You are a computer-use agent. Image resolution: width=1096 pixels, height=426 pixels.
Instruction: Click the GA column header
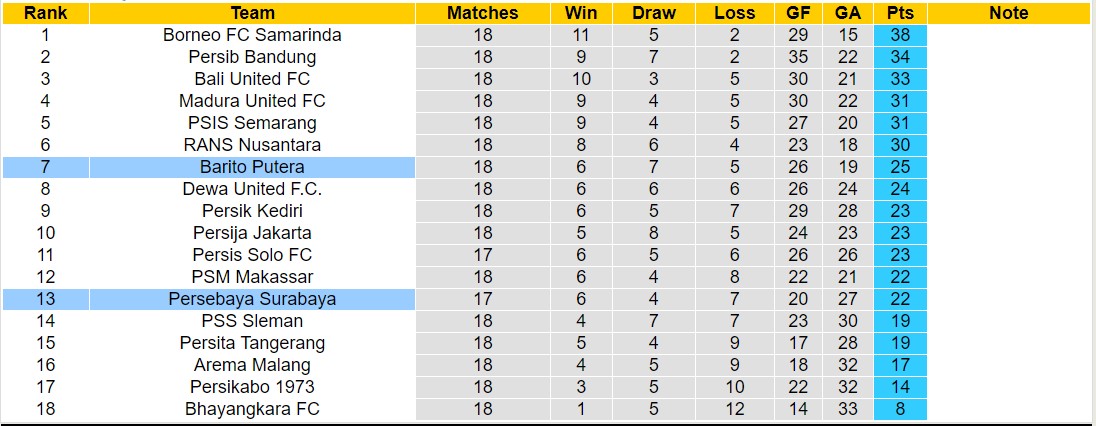tap(848, 13)
